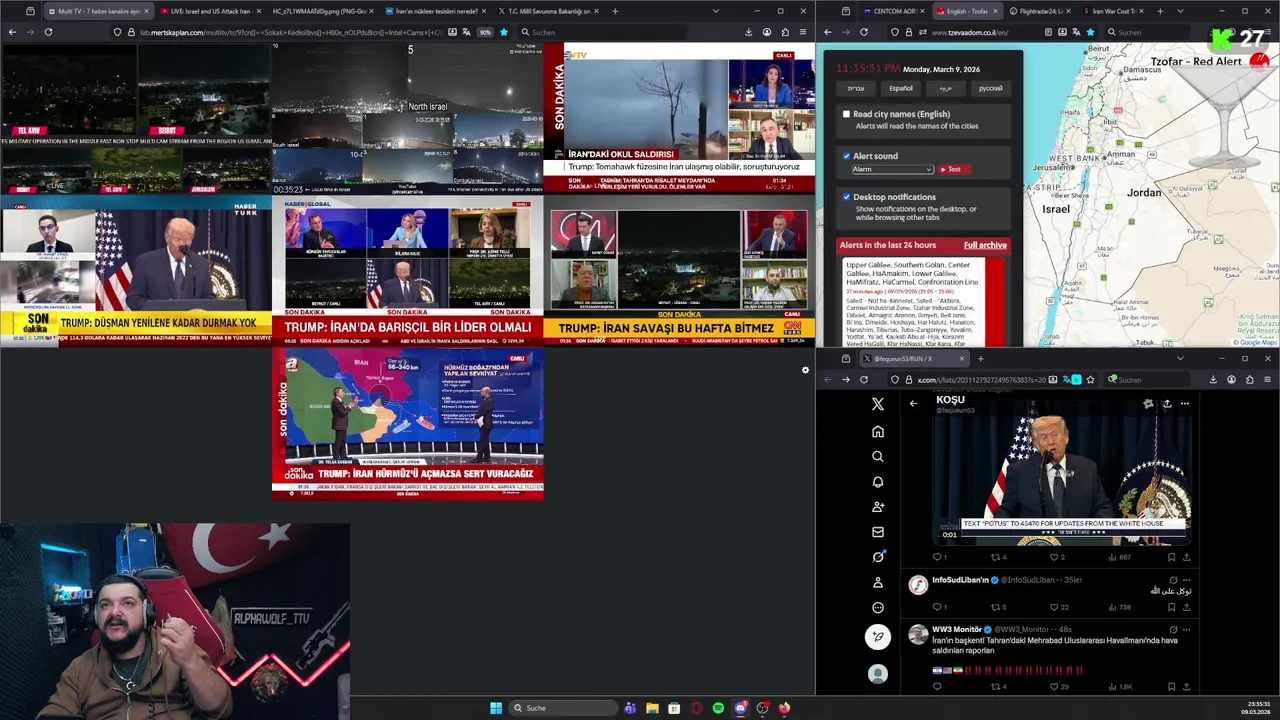Screen dimensions: 1280x720
Task: Share the KOŞU list via share icon
Action: coord(1166,403)
